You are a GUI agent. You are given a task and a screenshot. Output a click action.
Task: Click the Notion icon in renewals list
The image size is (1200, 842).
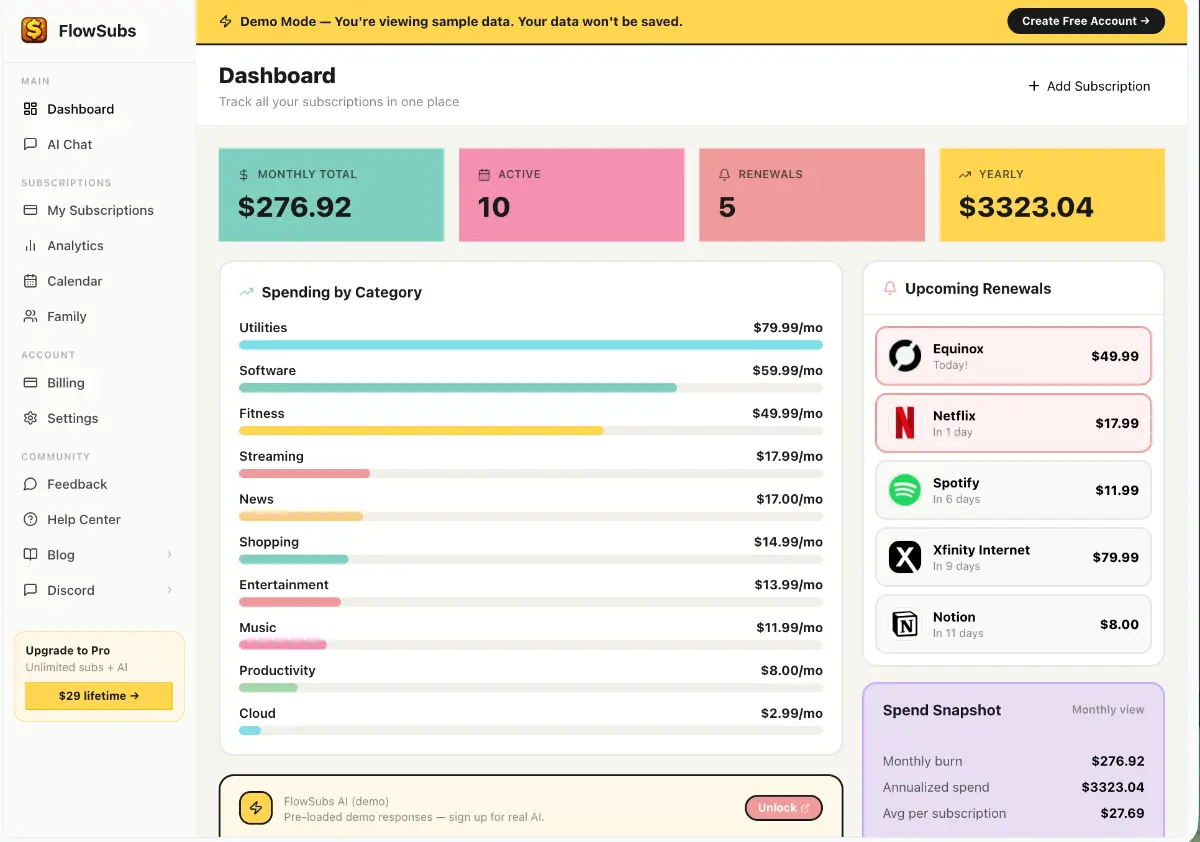pyautogui.click(x=904, y=624)
